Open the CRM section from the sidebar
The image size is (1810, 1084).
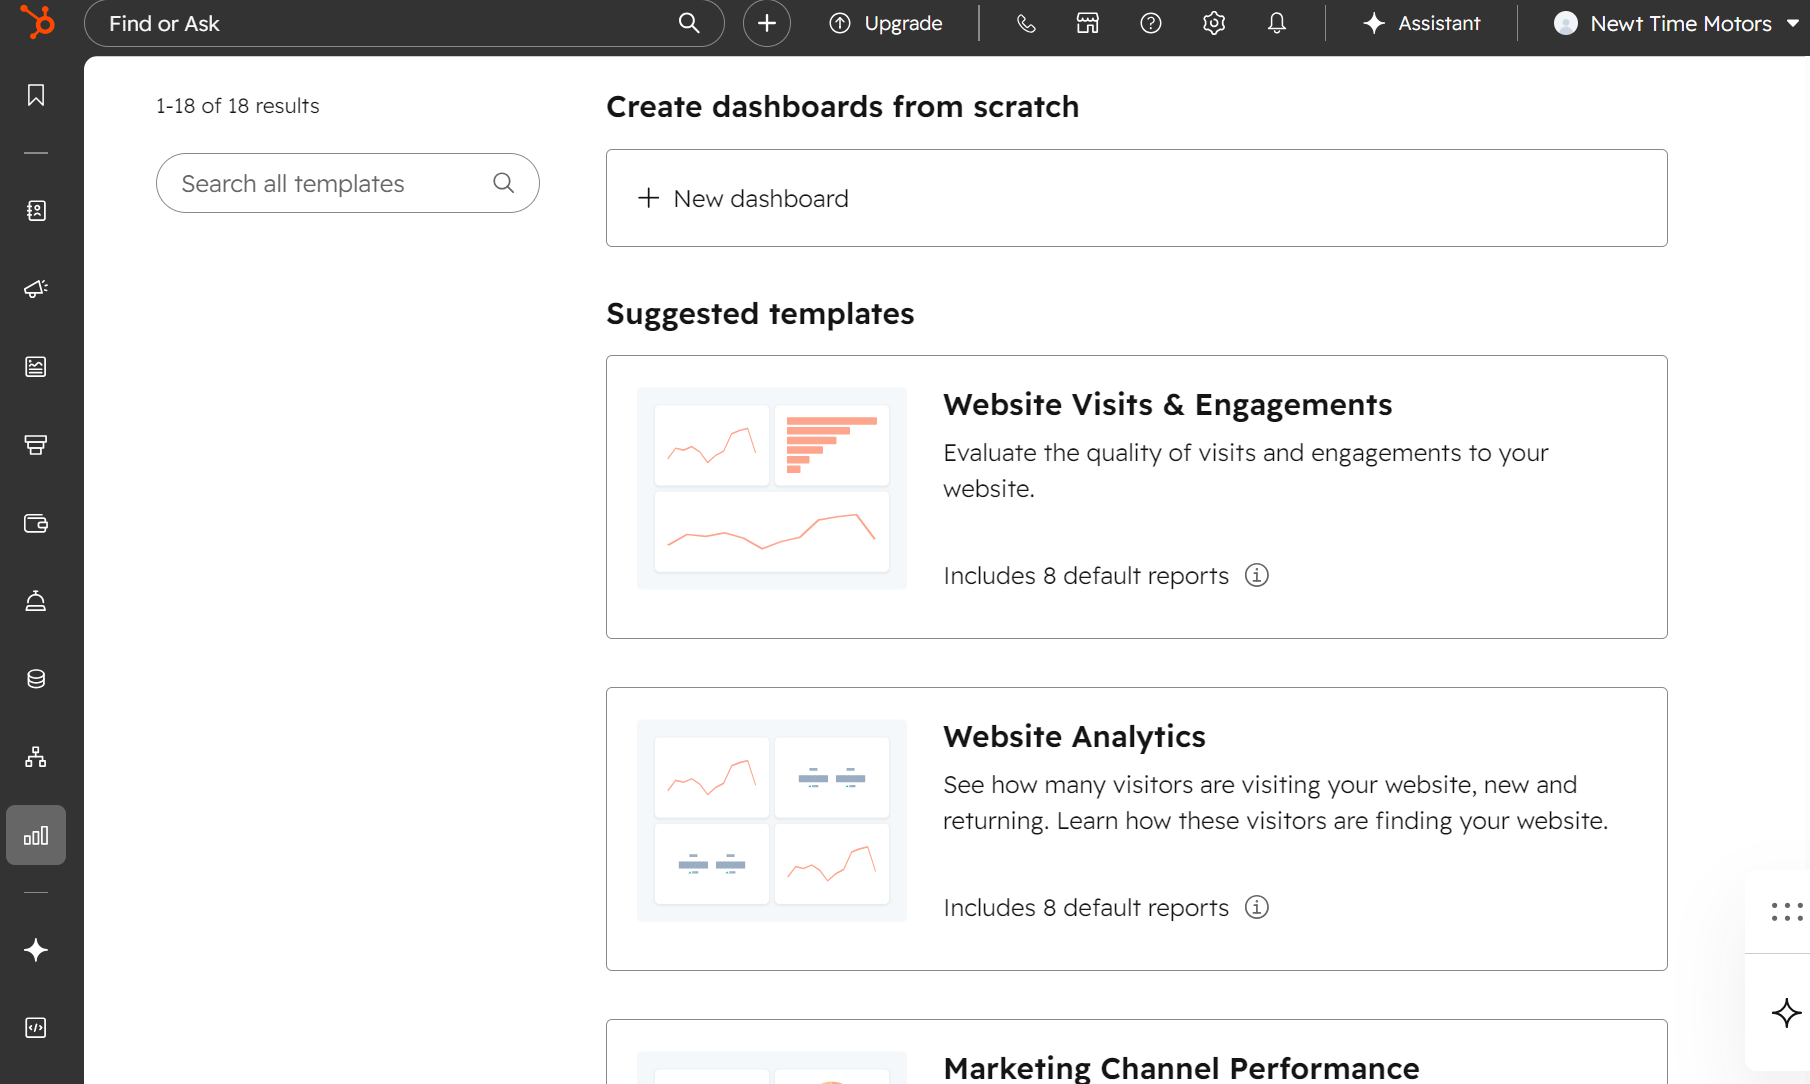tap(36, 211)
